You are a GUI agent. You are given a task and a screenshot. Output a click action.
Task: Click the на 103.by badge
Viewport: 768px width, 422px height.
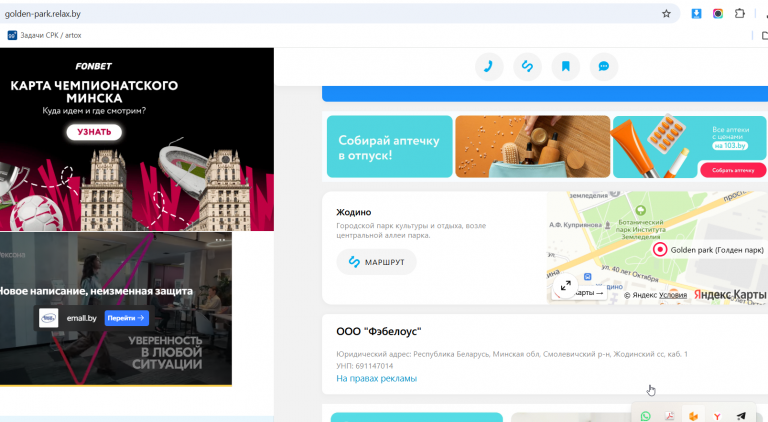click(729, 145)
